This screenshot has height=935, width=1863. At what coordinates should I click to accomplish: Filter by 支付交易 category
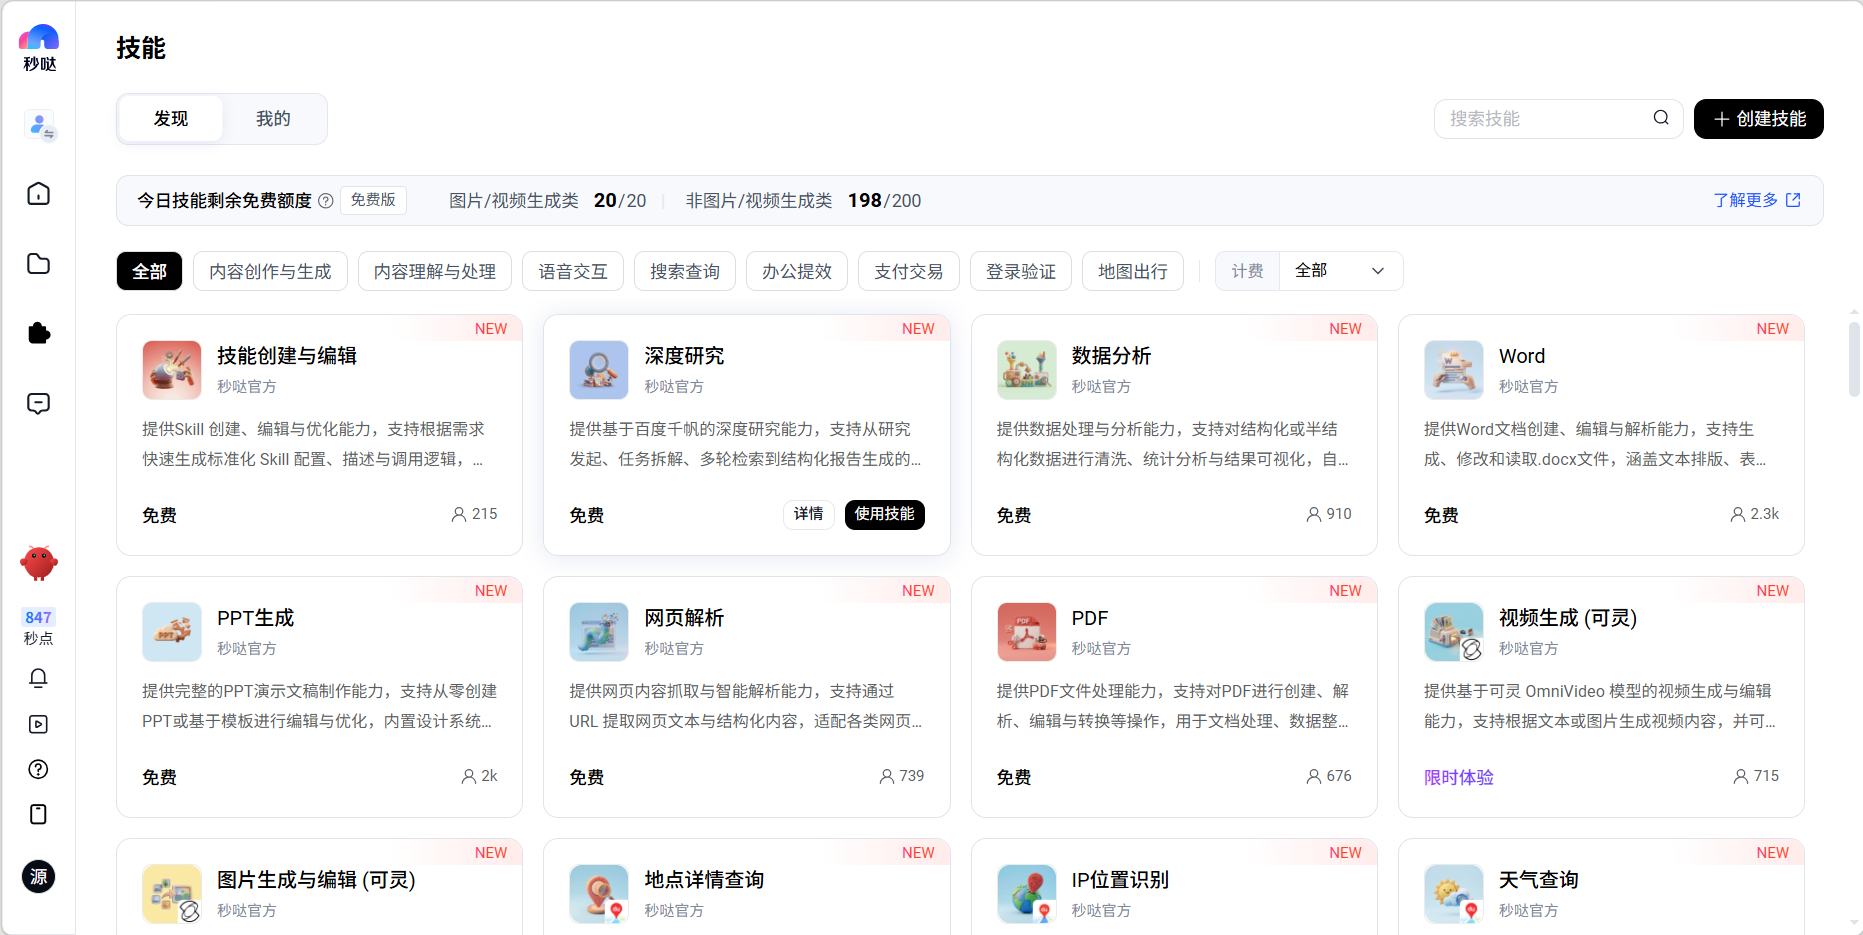[909, 271]
